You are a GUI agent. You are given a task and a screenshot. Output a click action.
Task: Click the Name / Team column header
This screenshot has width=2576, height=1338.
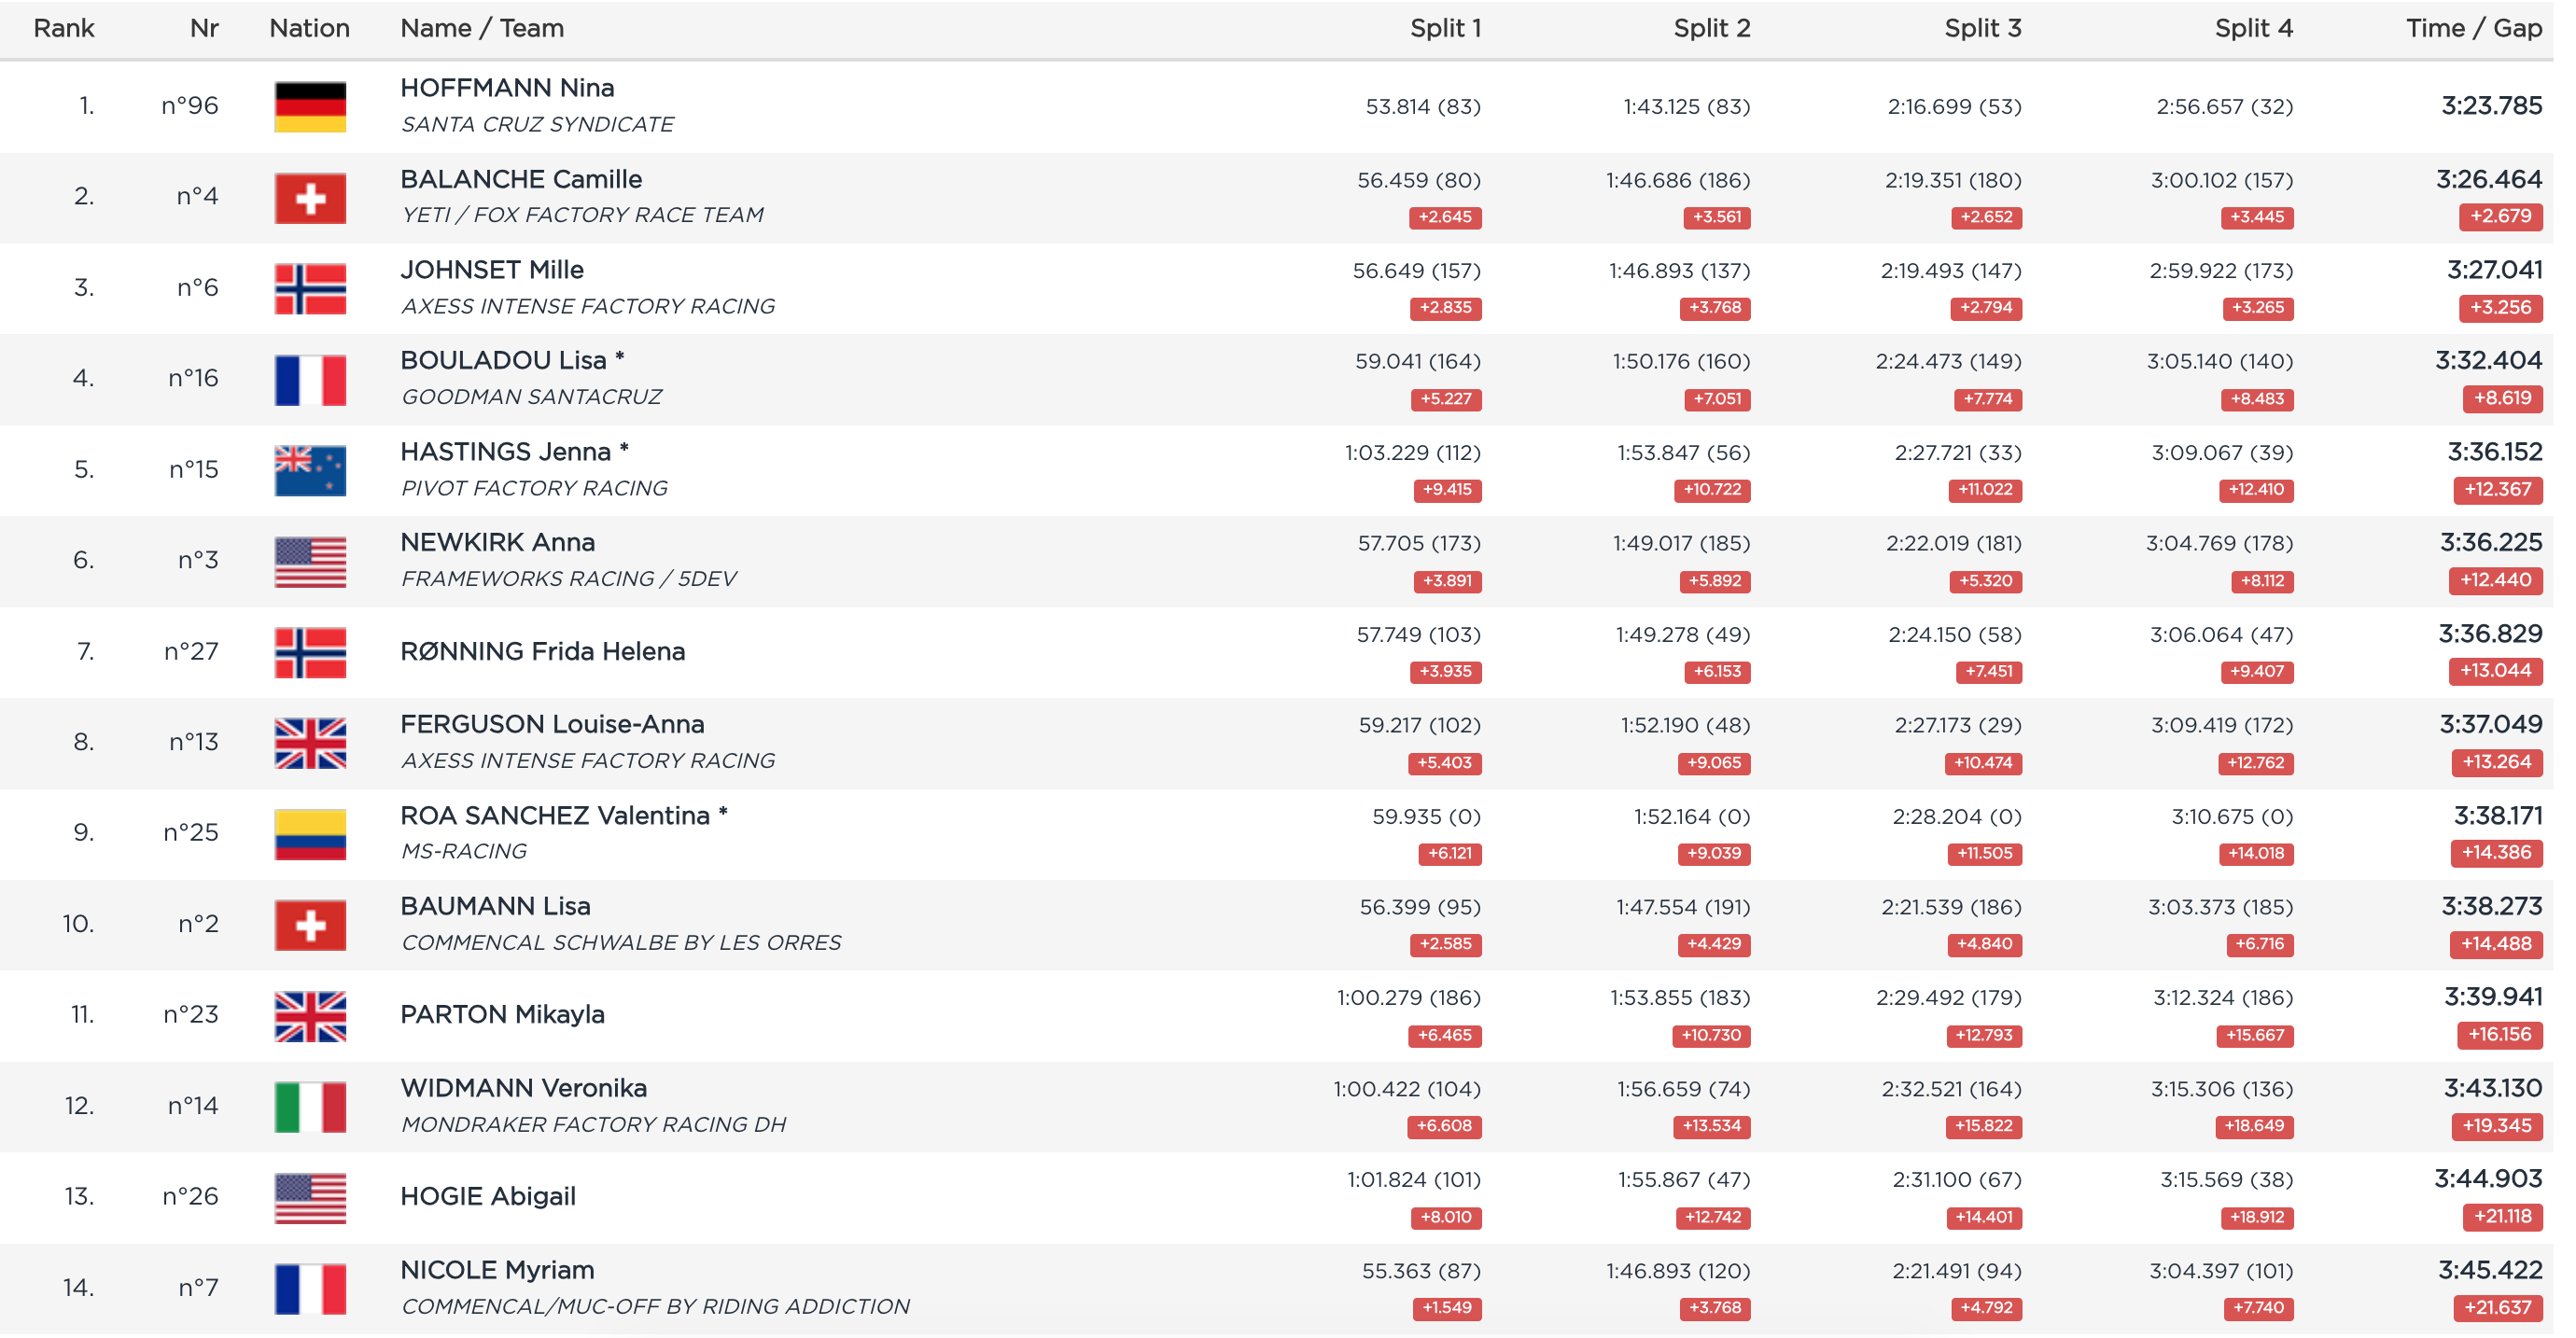coord(482,28)
